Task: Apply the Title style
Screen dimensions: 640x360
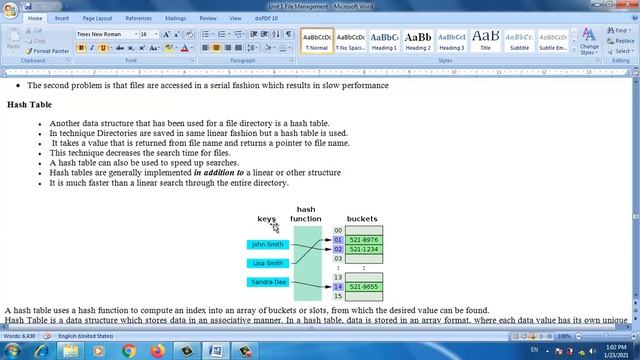Action: tap(485, 41)
